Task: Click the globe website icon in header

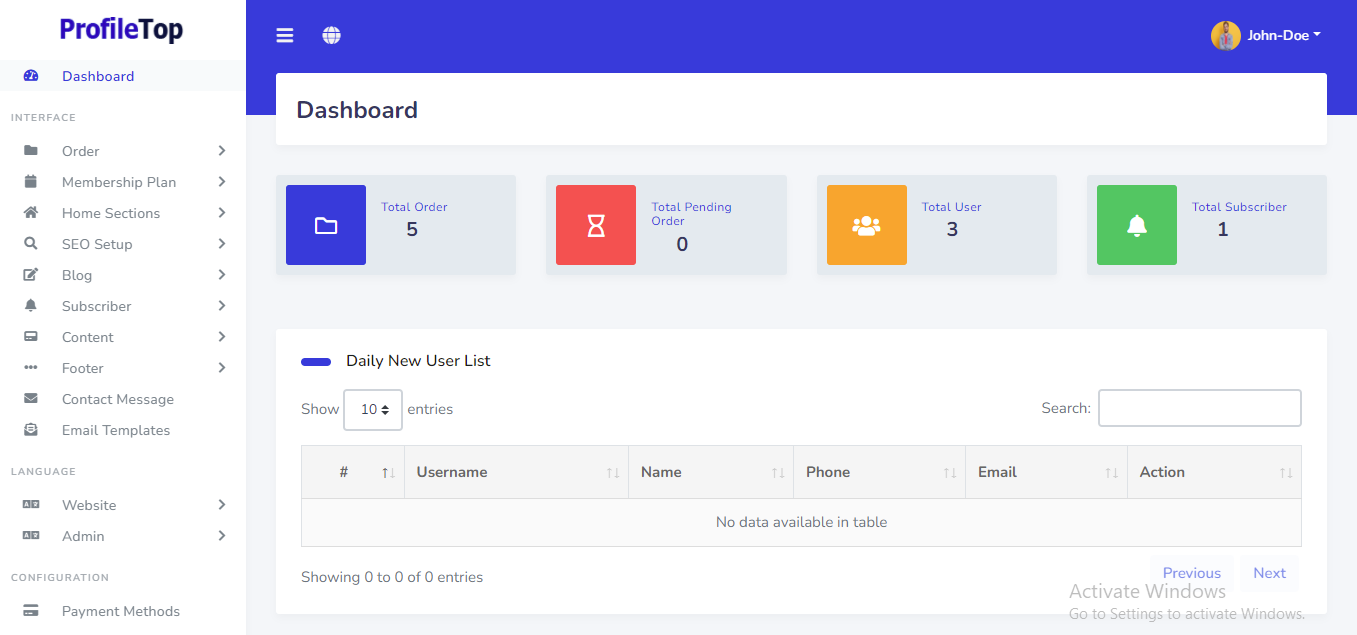Action: (332, 35)
